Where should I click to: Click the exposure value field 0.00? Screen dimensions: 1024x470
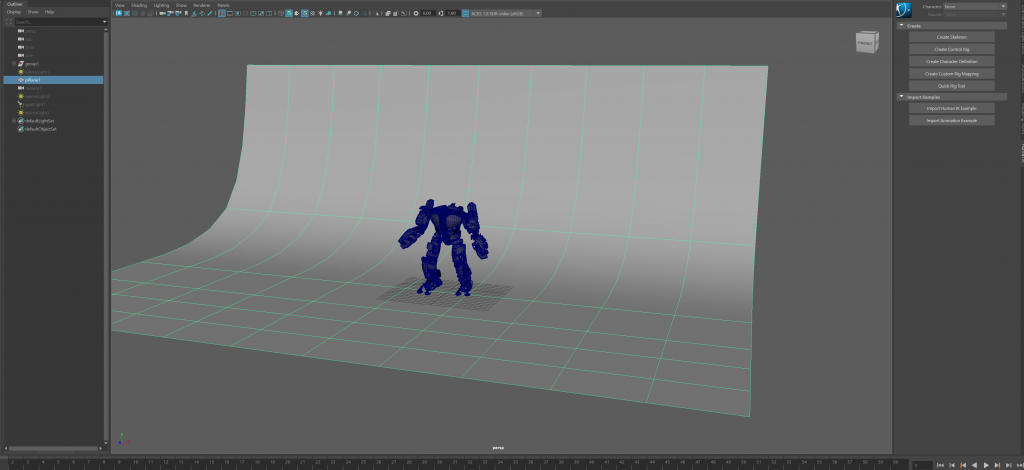tap(428, 13)
